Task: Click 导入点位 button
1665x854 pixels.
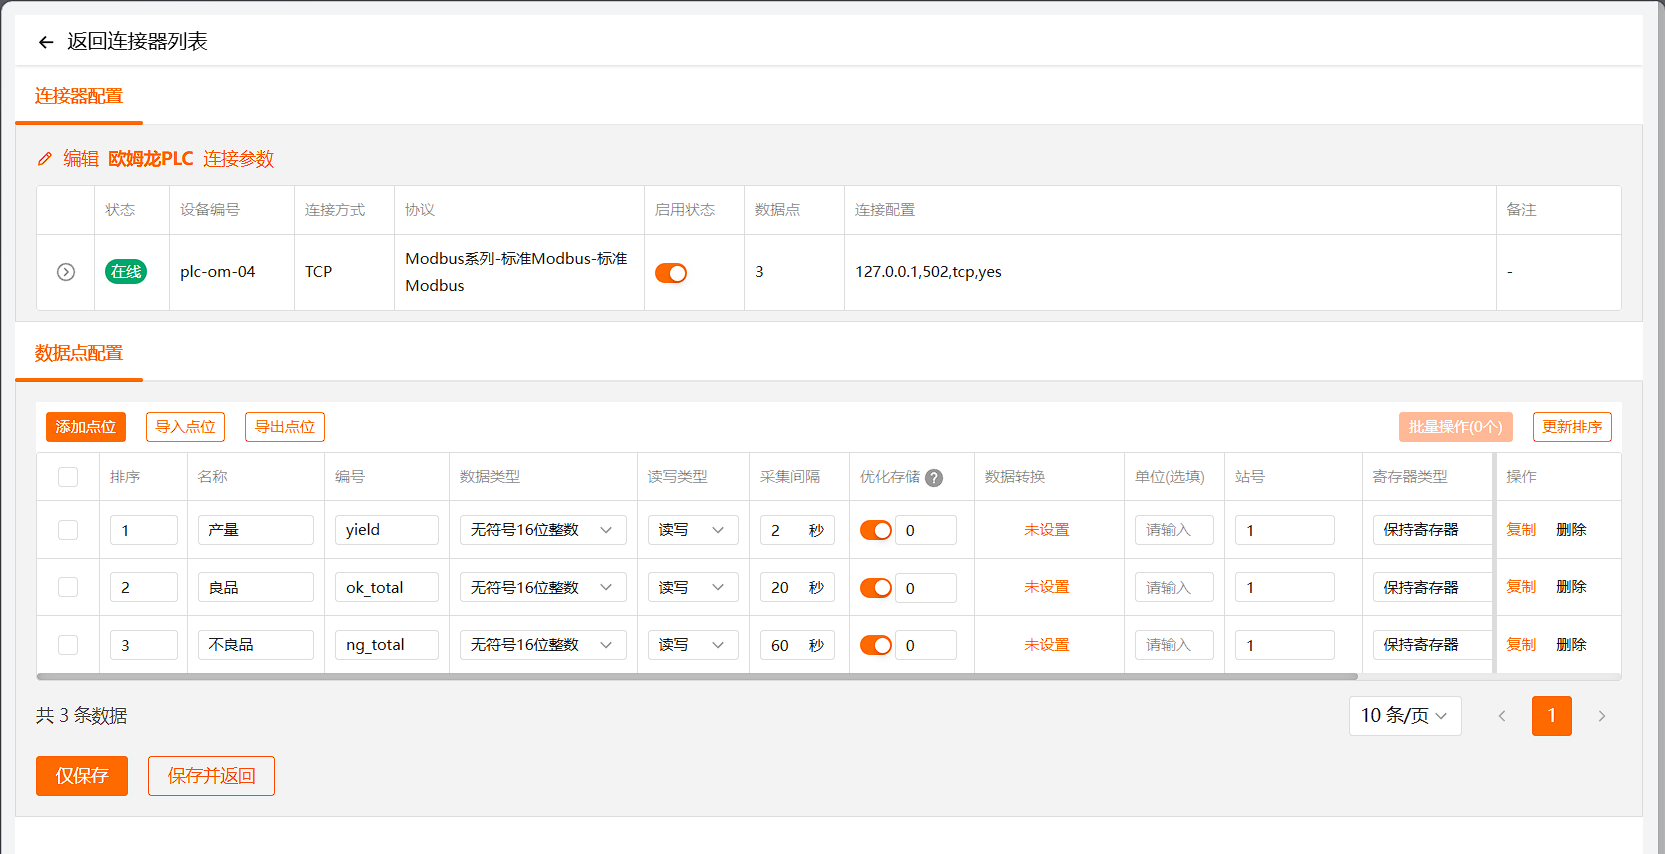Action: 185,427
